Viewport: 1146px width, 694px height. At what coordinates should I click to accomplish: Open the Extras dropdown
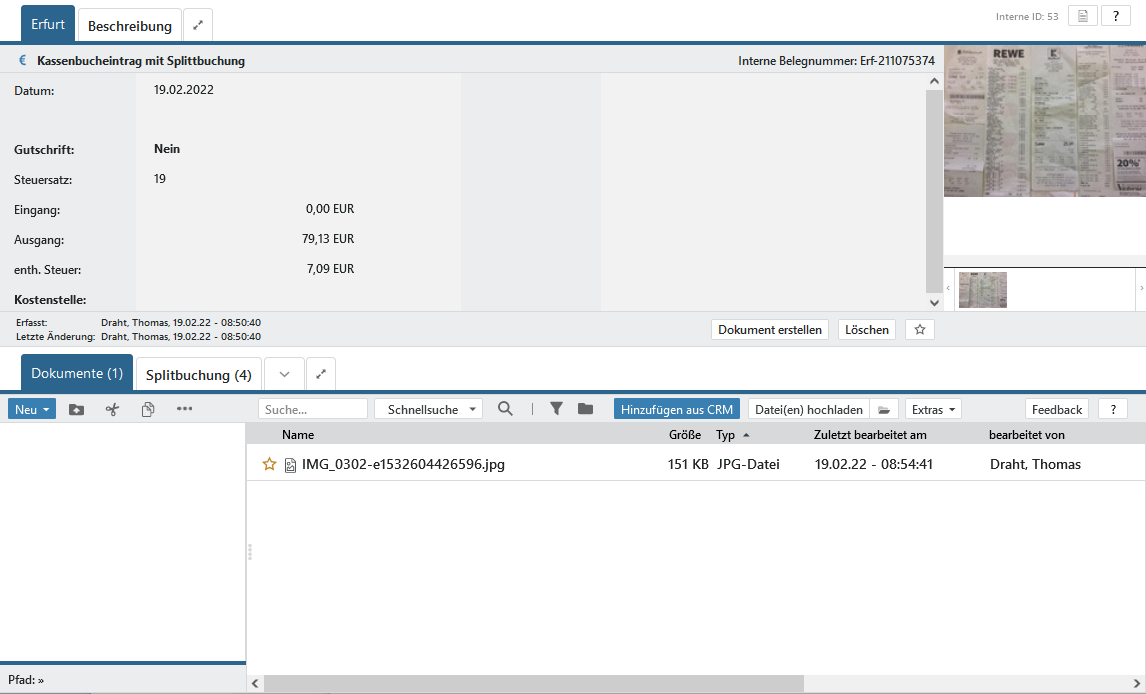933,409
